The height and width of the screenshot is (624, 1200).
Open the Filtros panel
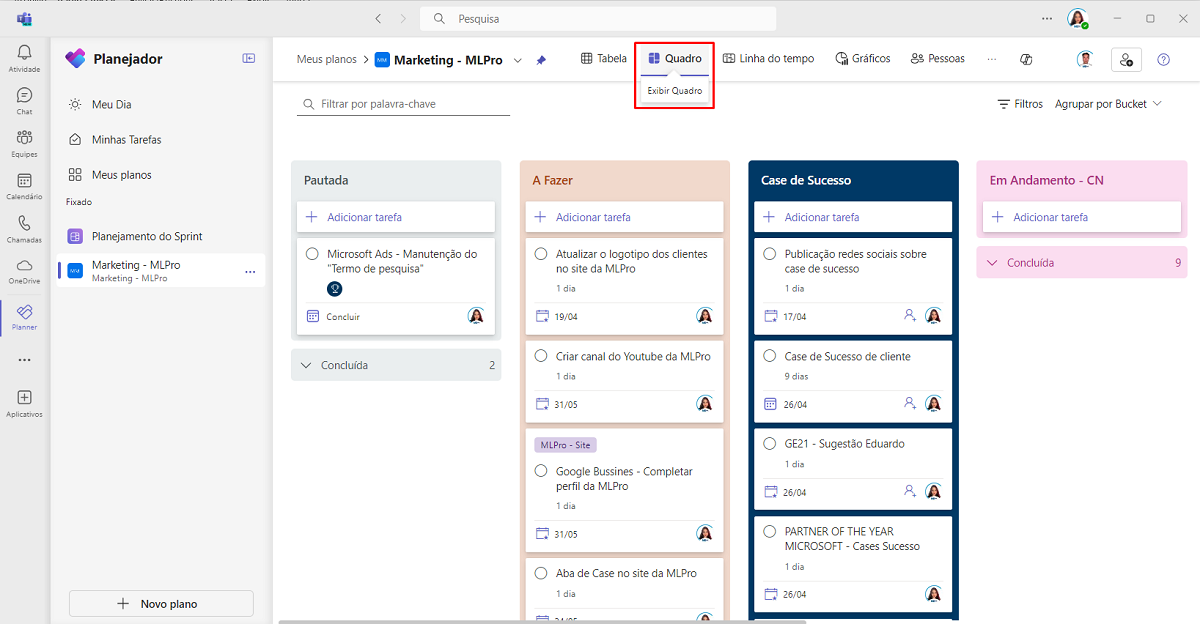tap(1020, 104)
